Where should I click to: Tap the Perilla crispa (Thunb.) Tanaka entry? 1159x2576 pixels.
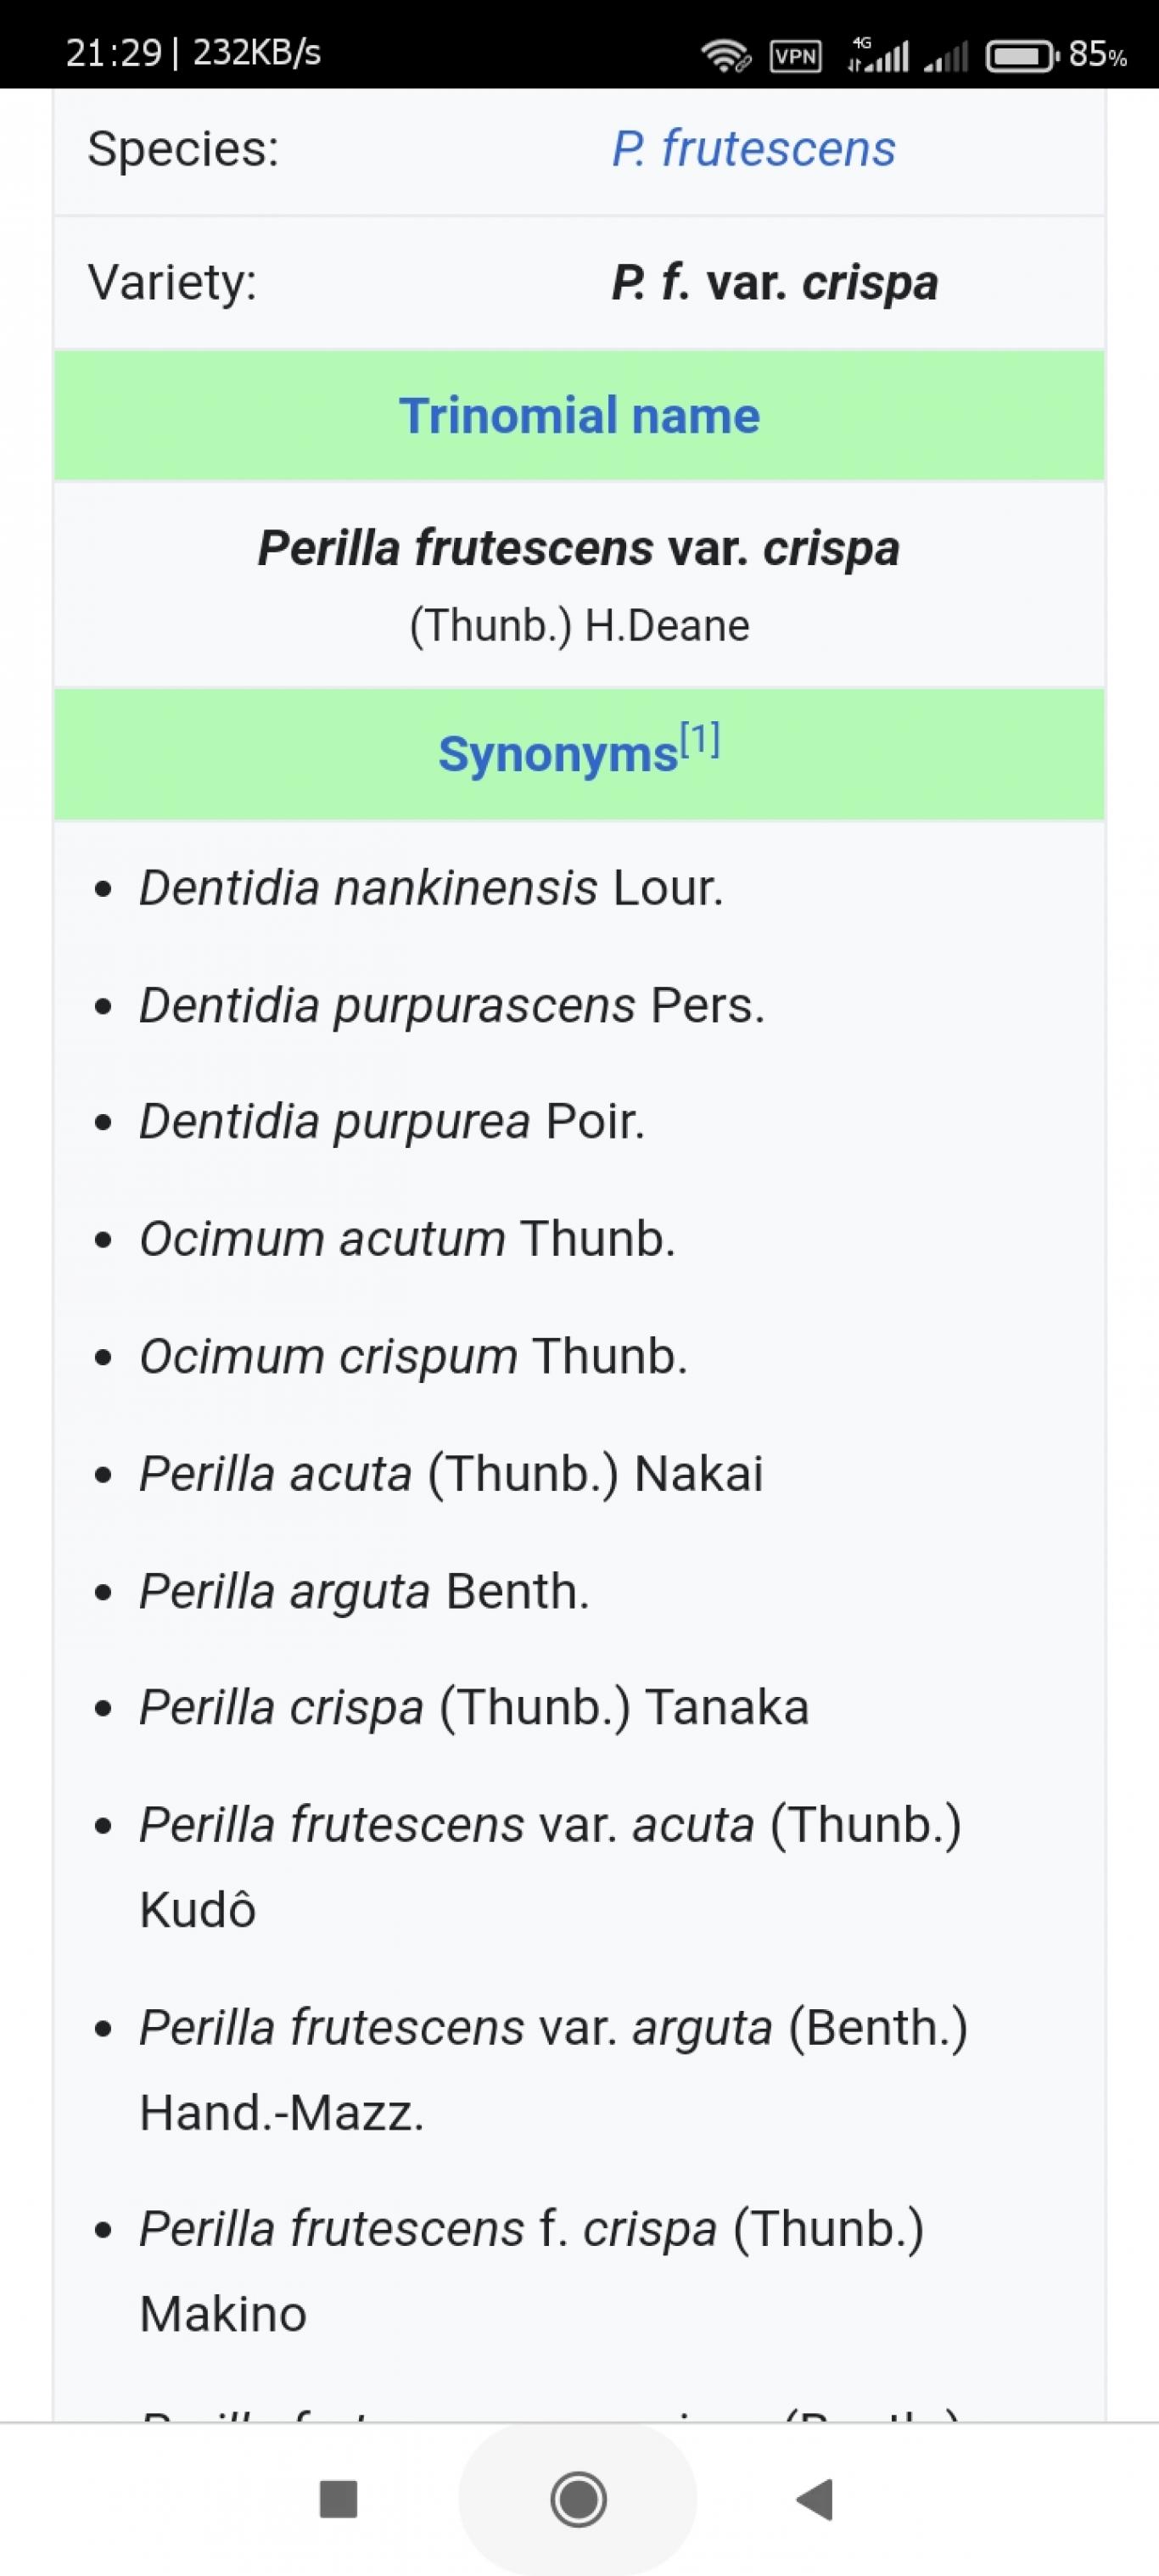[474, 1707]
